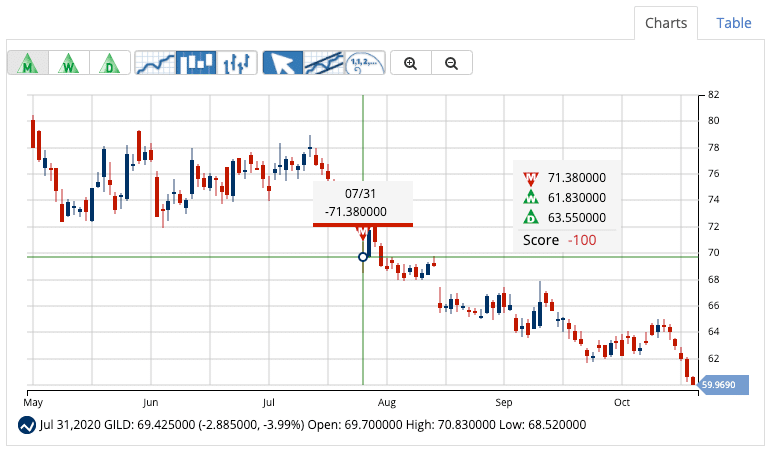Click the Jul label on time axis
This screenshot has width=776, height=457.
(x=268, y=403)
